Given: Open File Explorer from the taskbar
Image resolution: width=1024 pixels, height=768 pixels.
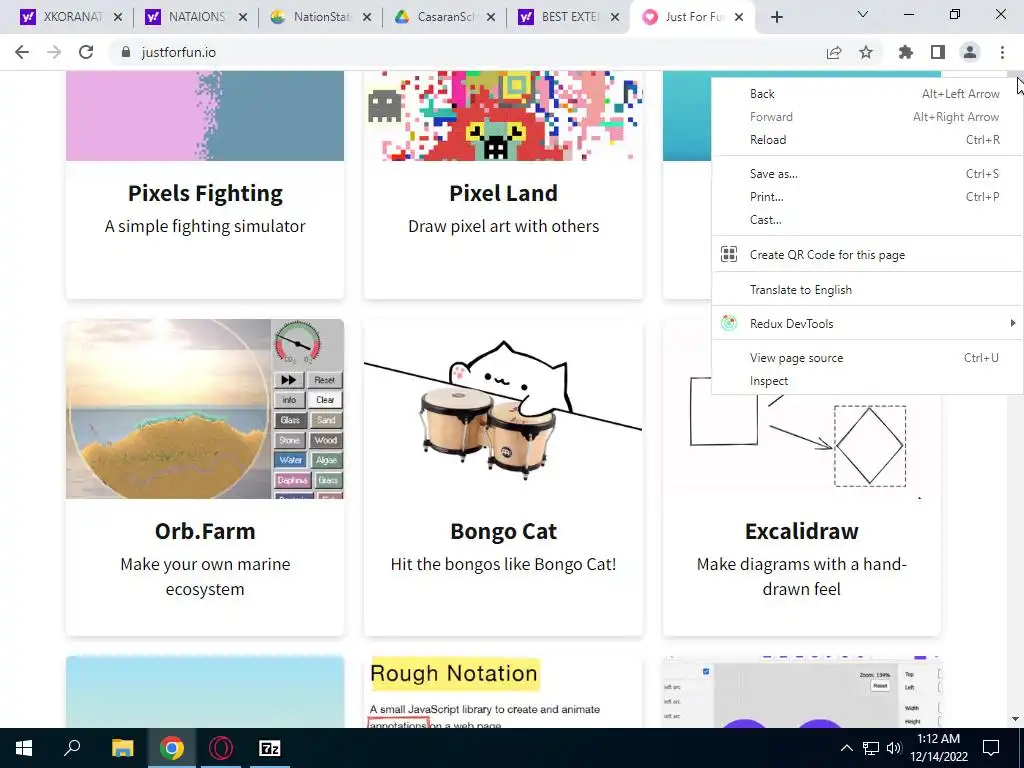Looking at the screenshot, I should point(122,748).
